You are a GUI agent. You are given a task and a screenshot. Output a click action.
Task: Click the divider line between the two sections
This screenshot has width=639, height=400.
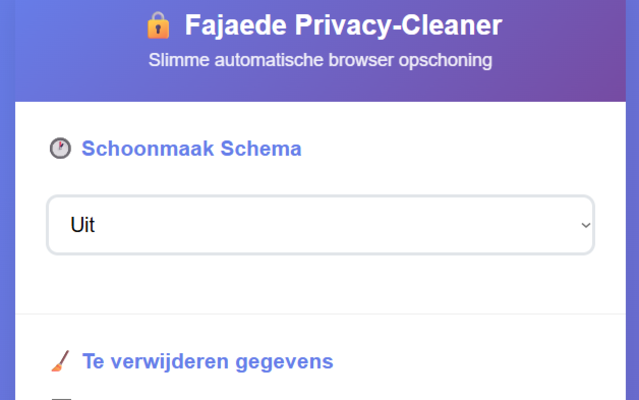320,314
